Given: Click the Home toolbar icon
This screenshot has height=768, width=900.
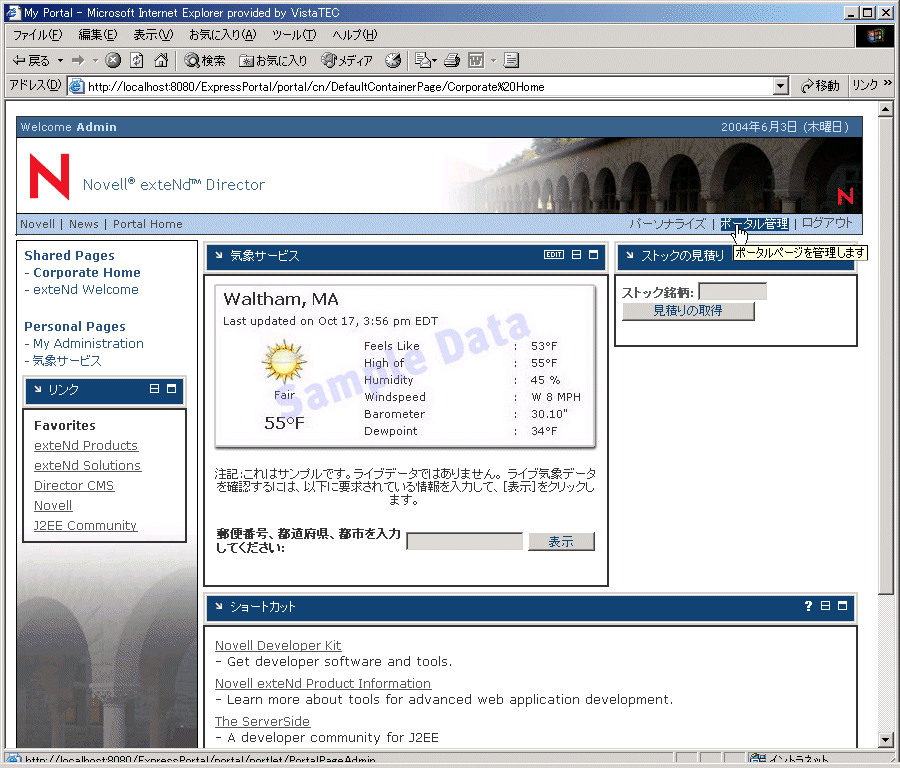Looking at the screenshot, I should [161, 60].
